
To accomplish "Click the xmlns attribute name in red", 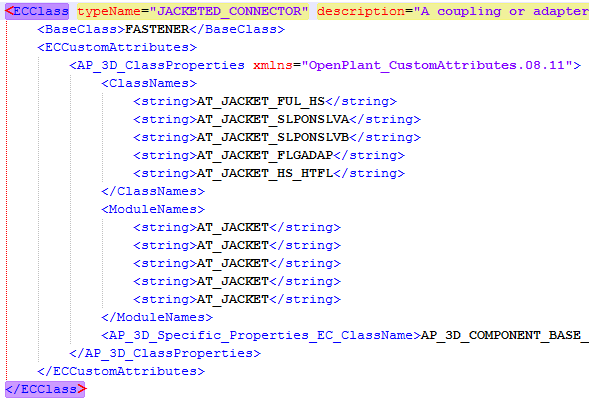I will 273,65.
